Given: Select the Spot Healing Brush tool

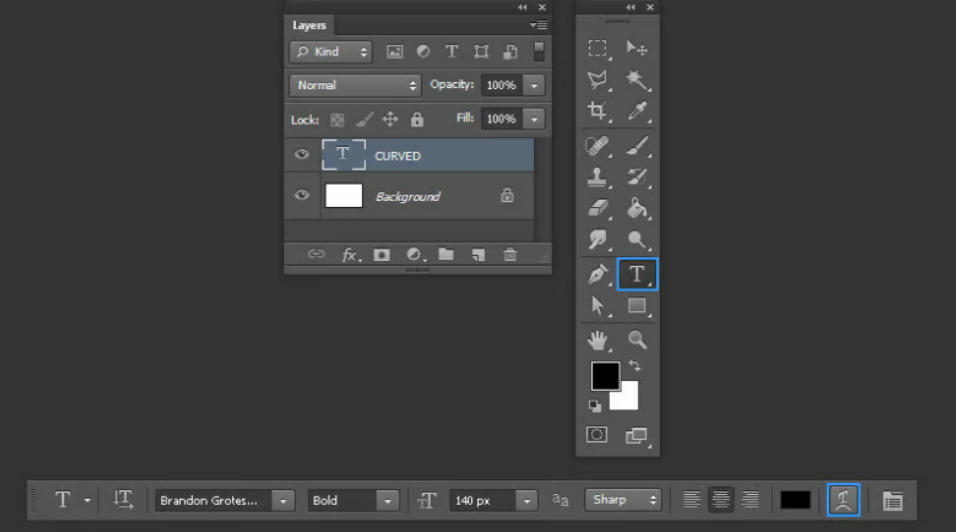Looking at the screenshot, I should point(598,146).
